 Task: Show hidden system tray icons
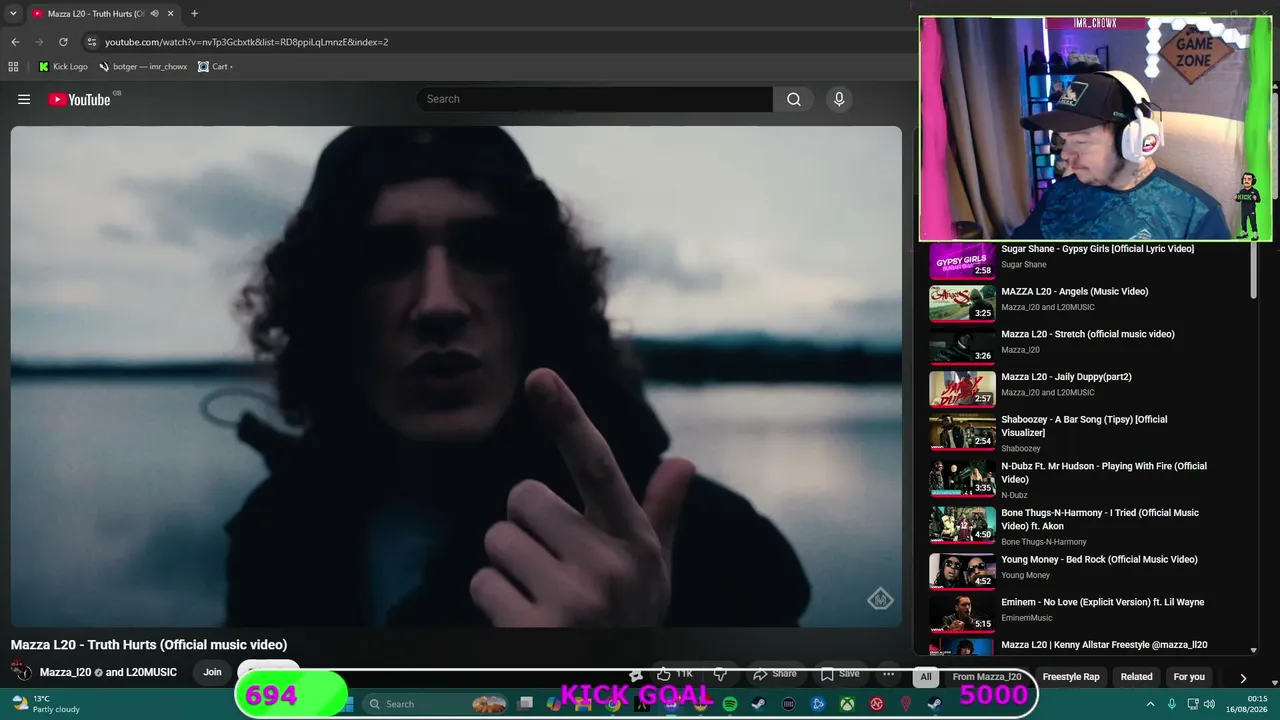(1150, 704)
